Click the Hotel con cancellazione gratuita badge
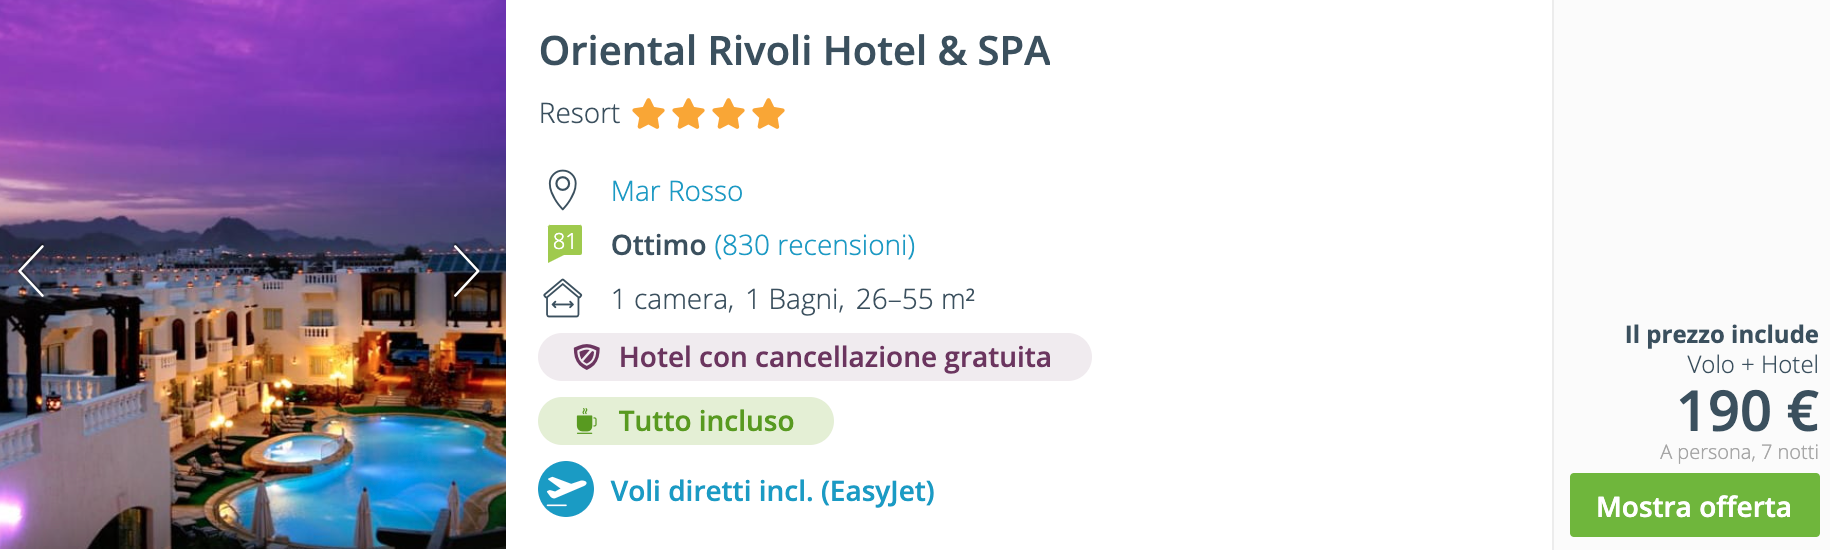Image resolution: width=1830 pixels, height=550 pixels. pos(815,357)
